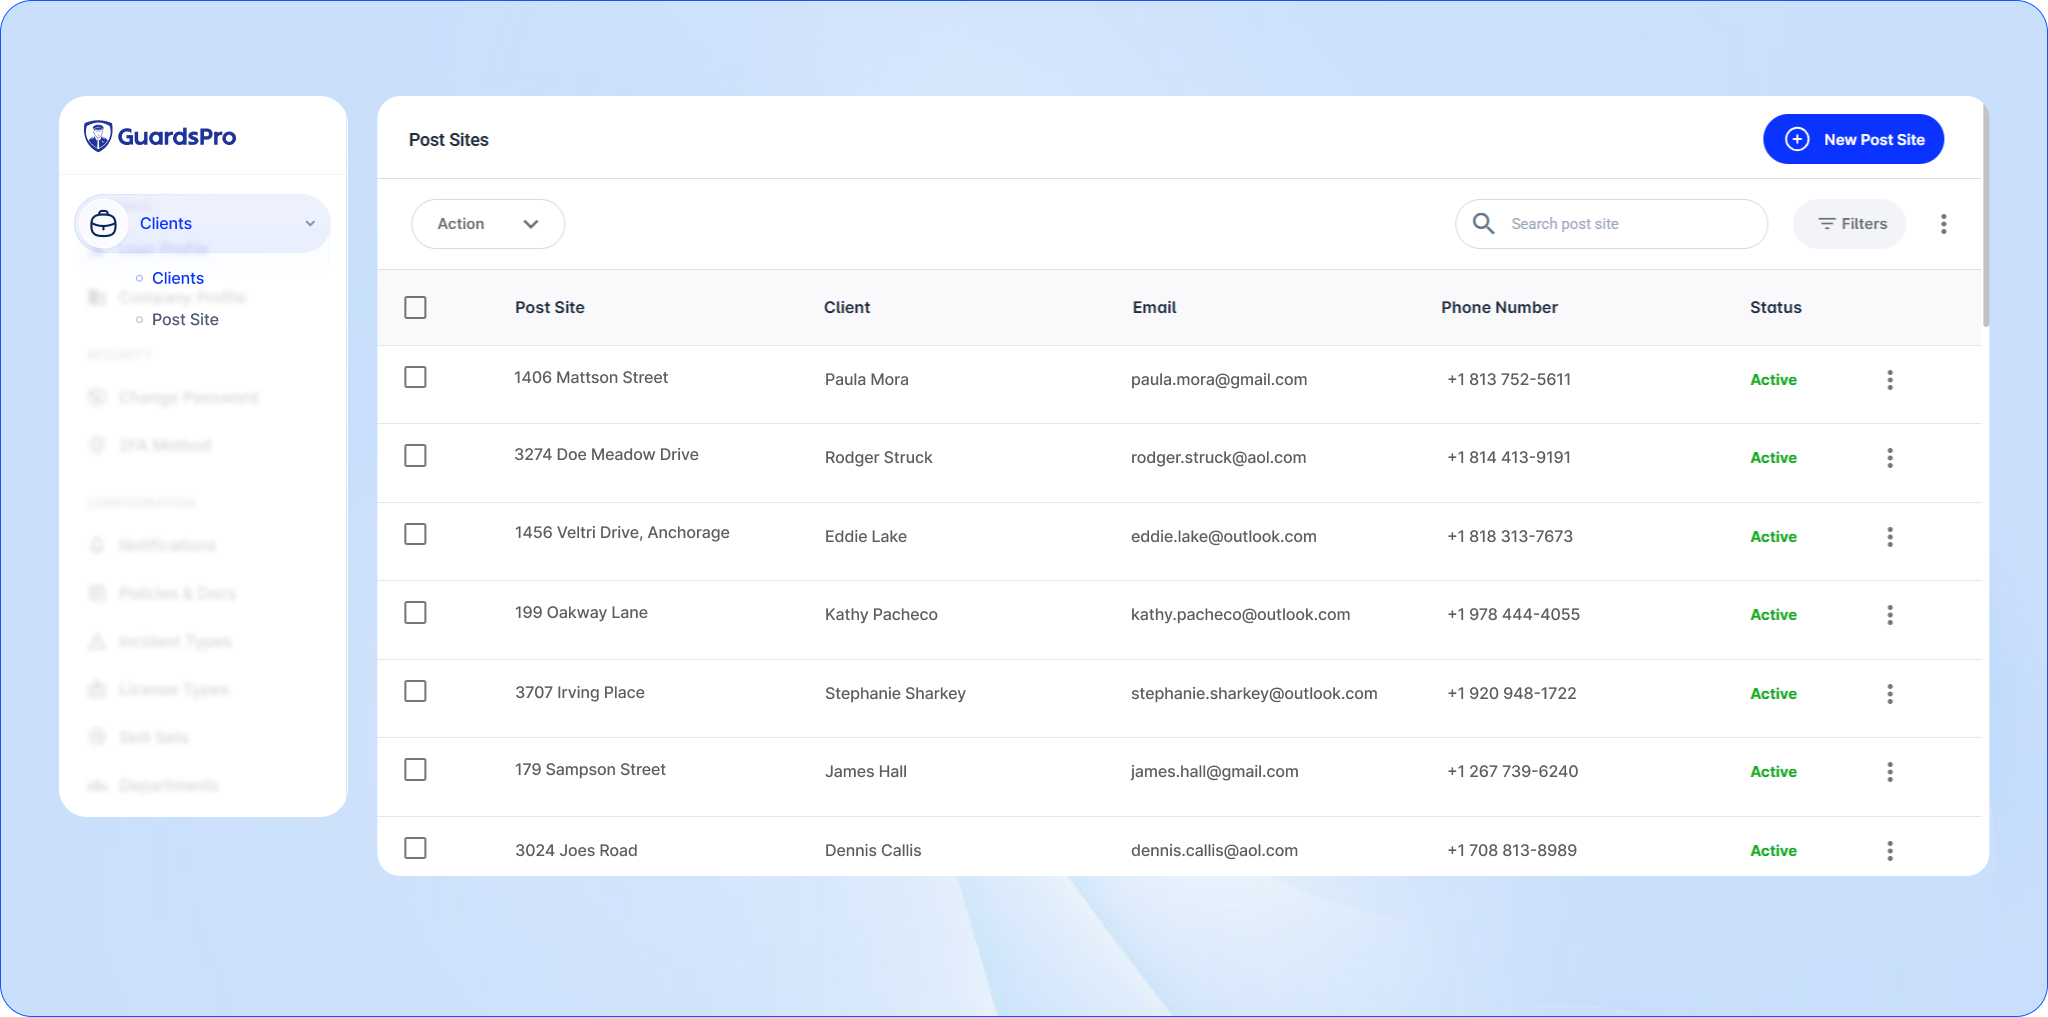Image resolution: width=2048 pixels, height=1017 pixels.
Task: Click the Status column header
Action: click(1775, 308)
